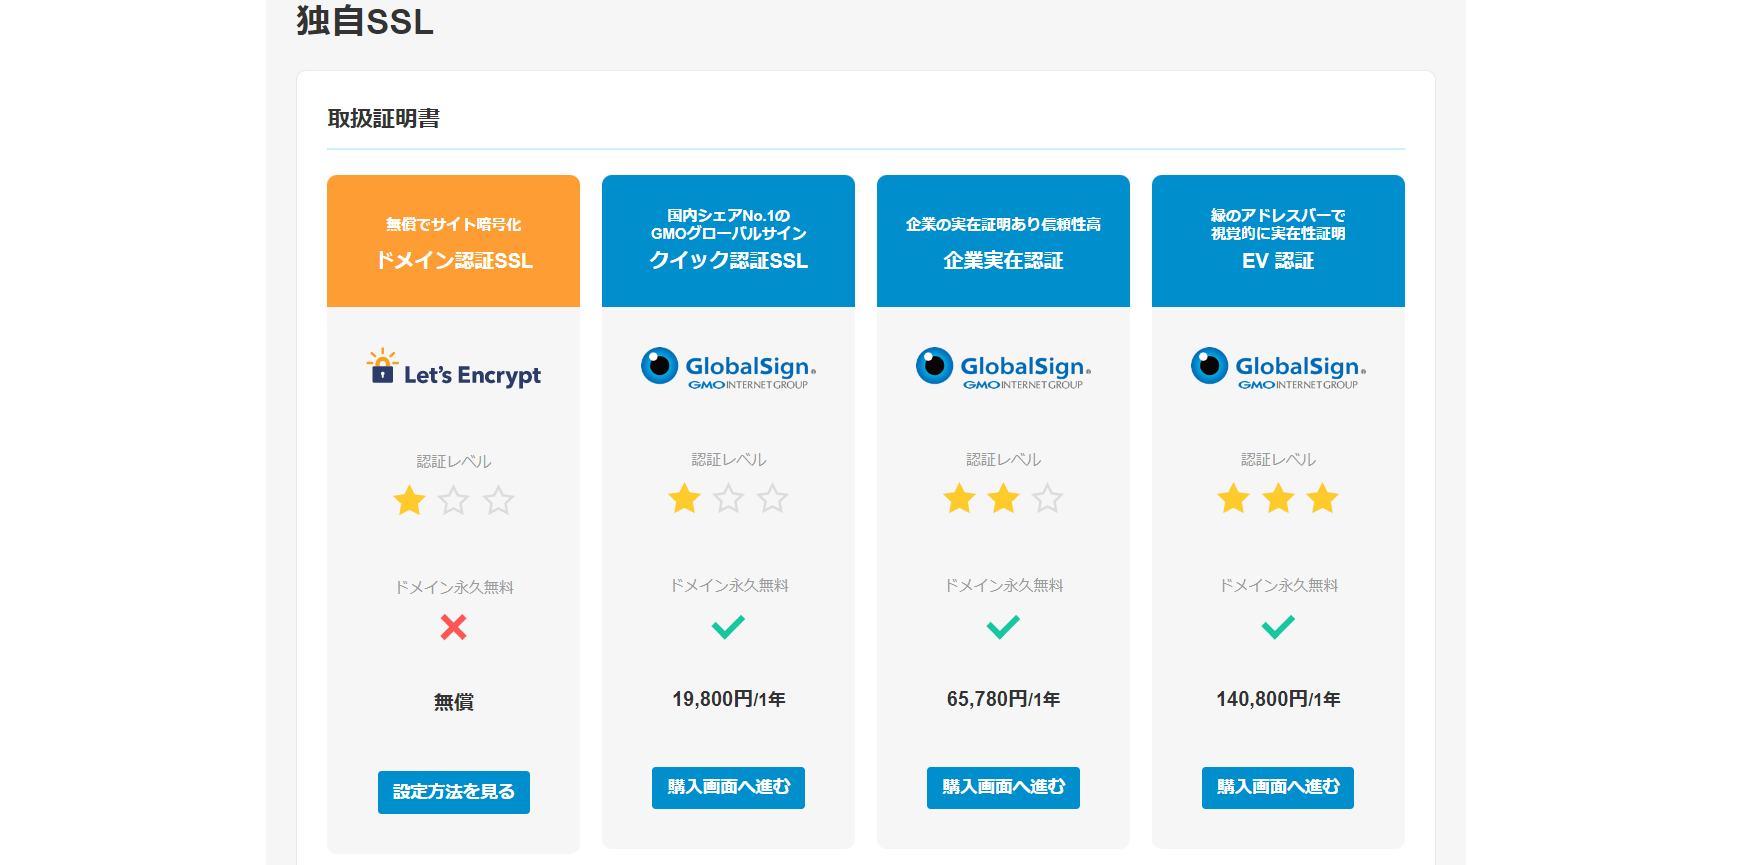Click ドメイン永久無料 label under Let's Encrypt
1761x865 pixels.
pos(454,587)
